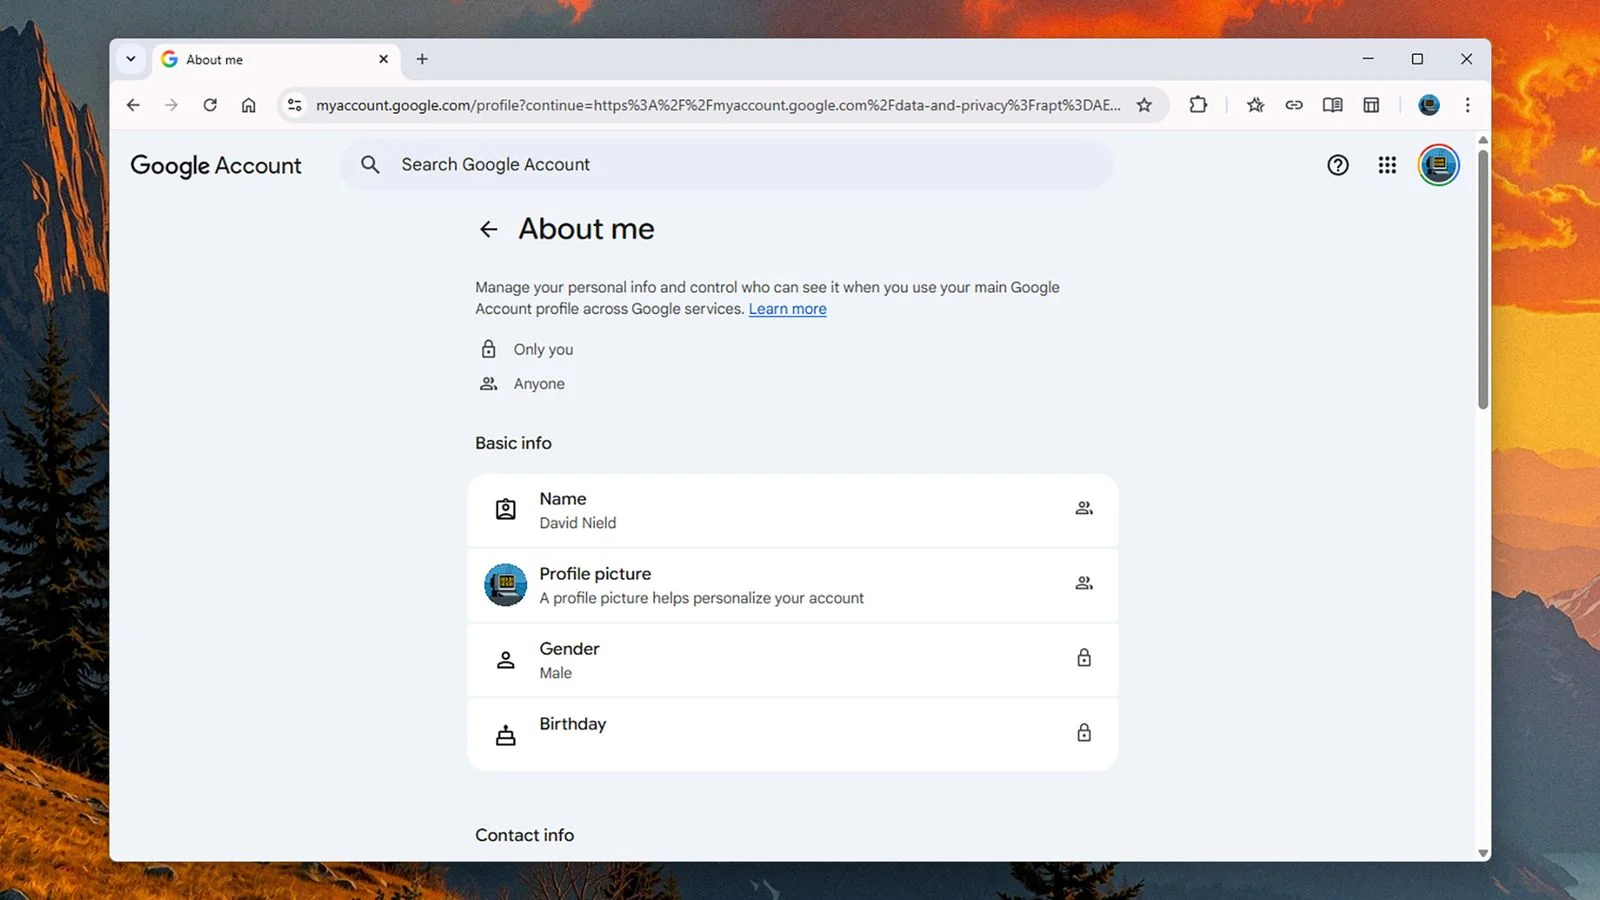Image resolution: width=1600 pixels, height=900 pixels.
Task: Open the Gender row showing Male
Action: point(792,660)
